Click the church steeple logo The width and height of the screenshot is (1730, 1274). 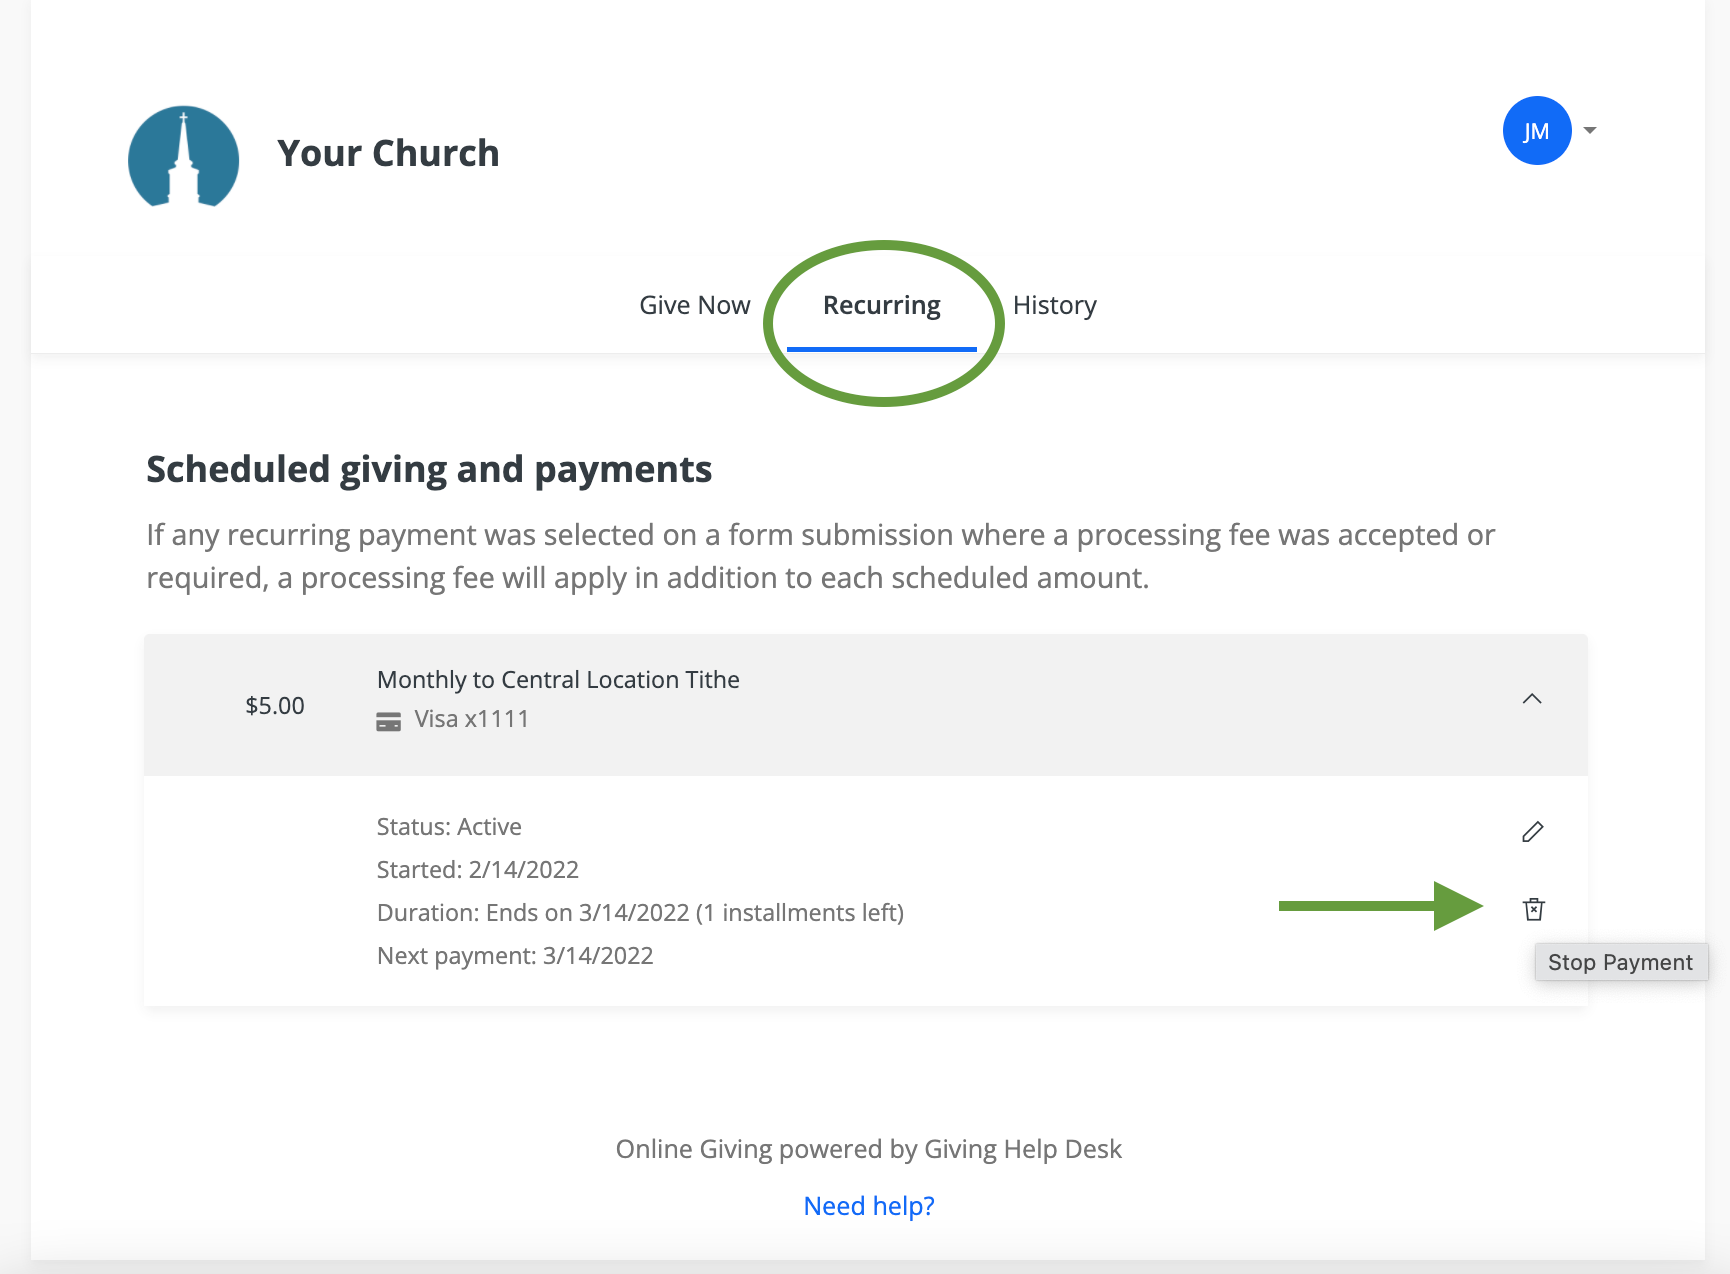point(184,156)
